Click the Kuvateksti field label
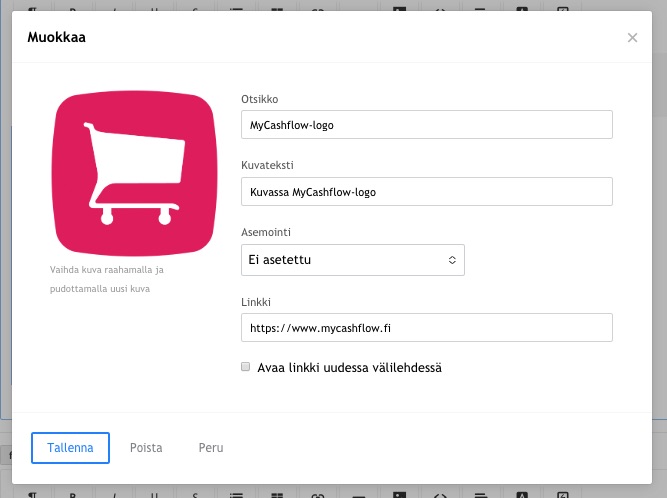Viewport: 667px width, 498px height. point(267,165)
